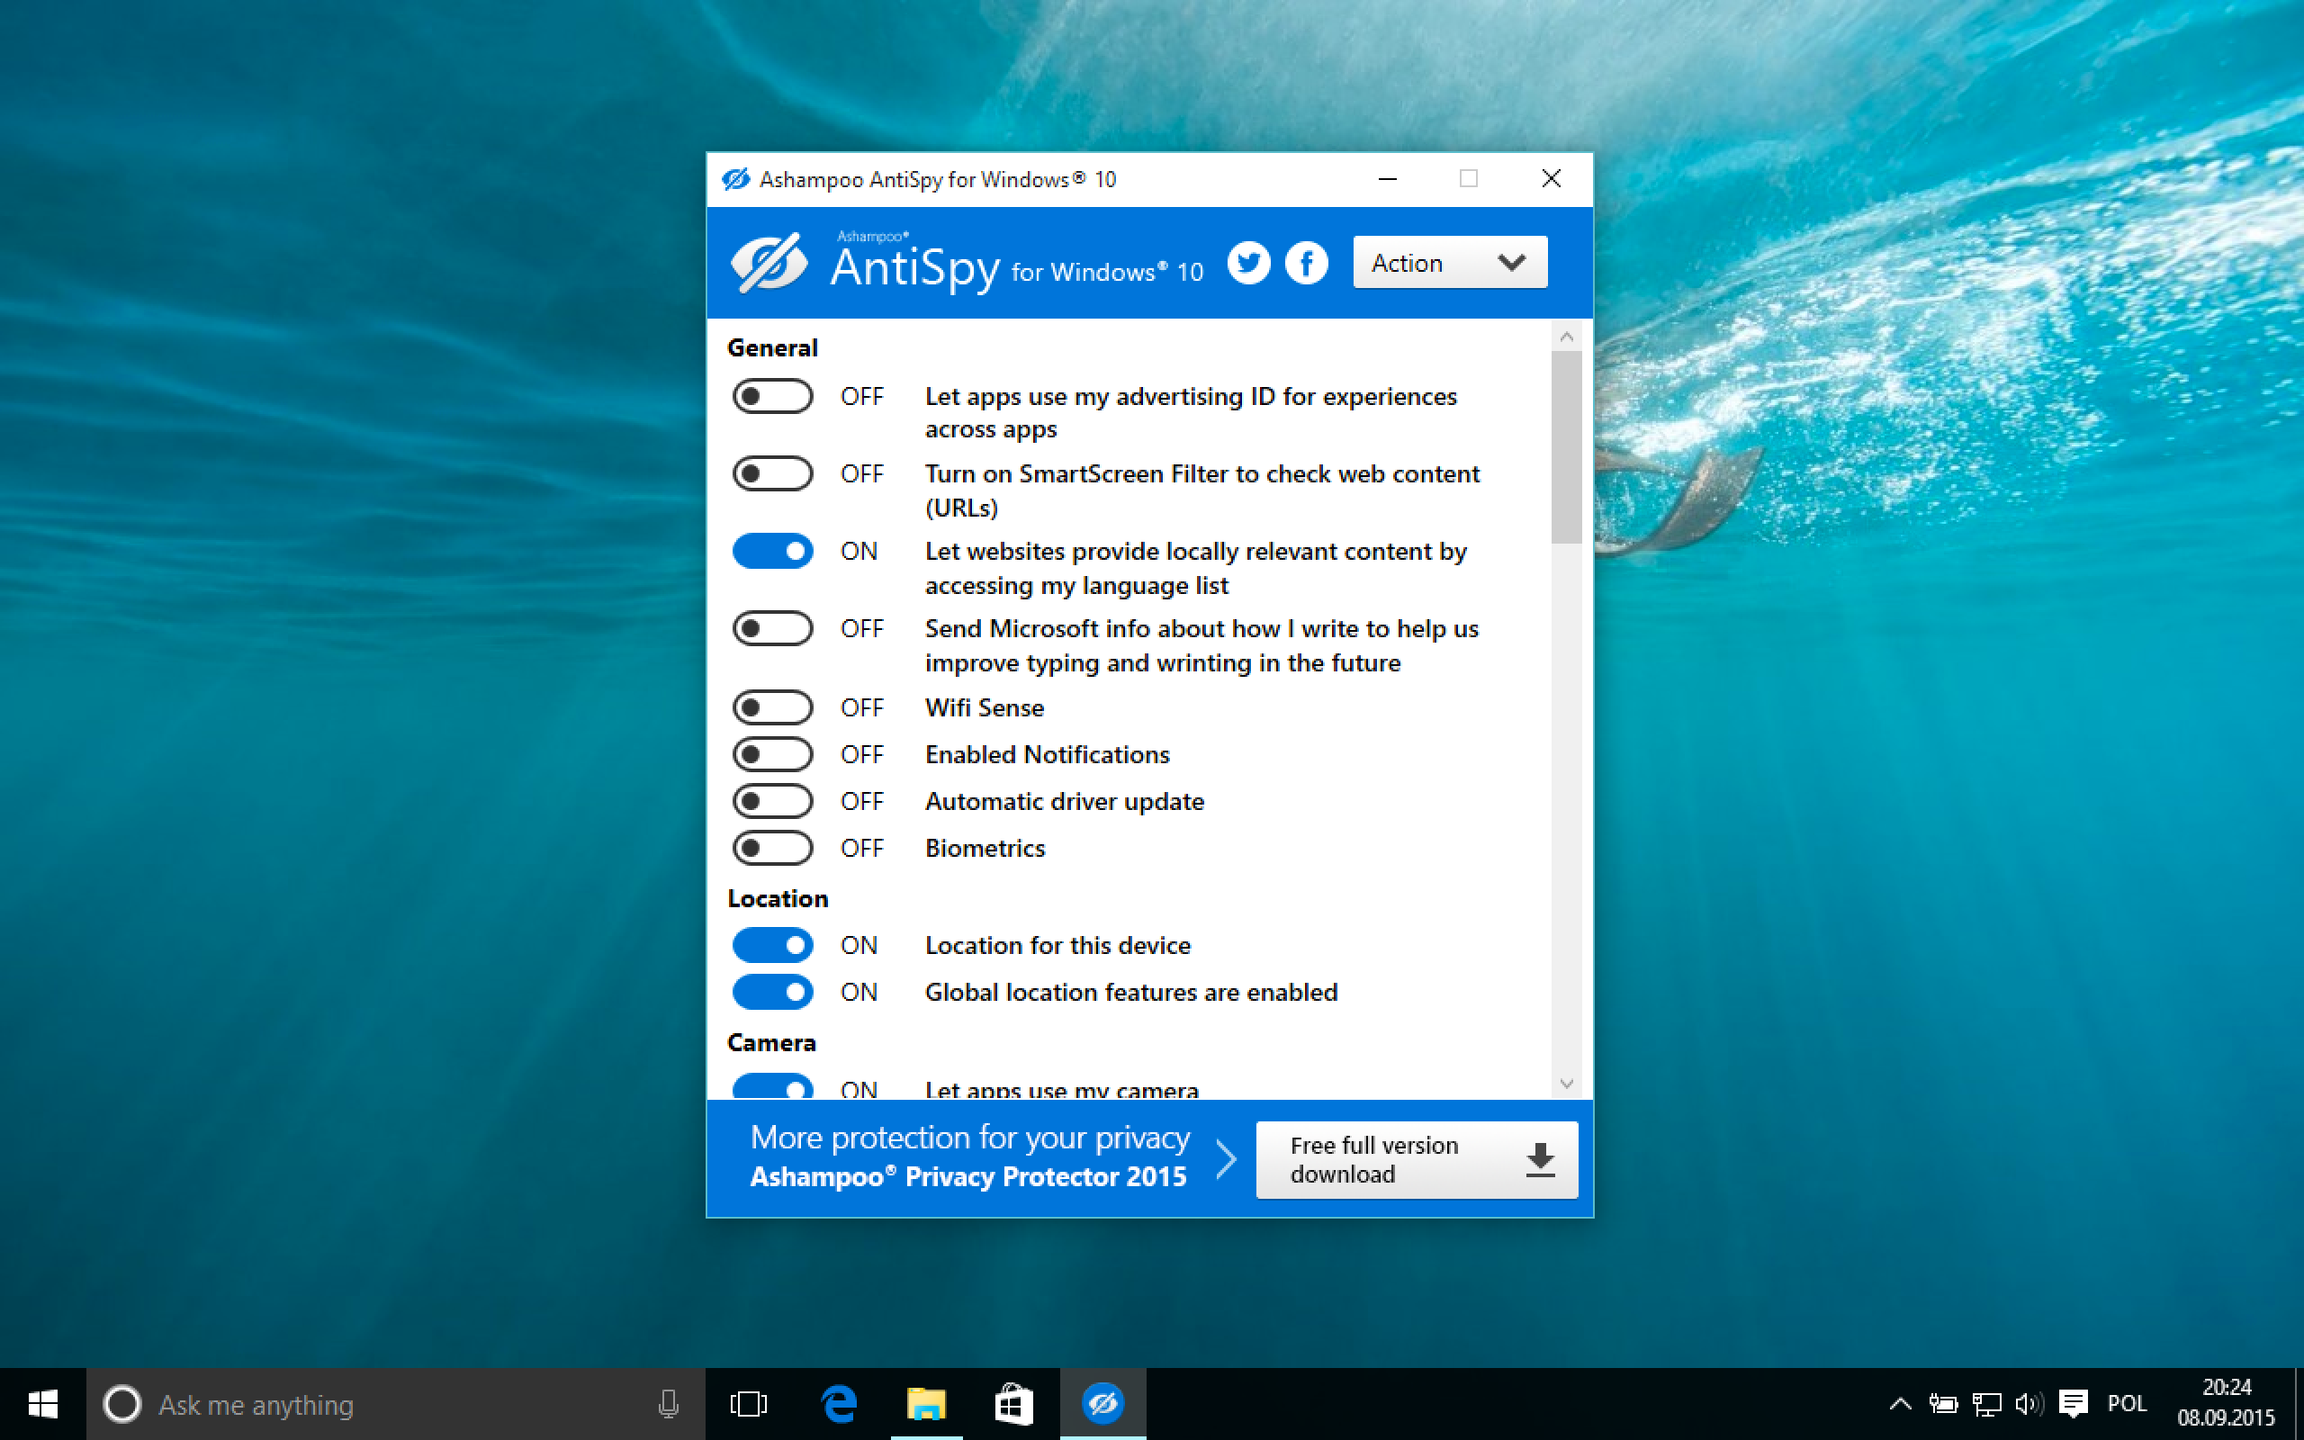The image size is (2304, 1440).
Task: Show hidden icons in the system tray
Action: pos(1900,1404)
